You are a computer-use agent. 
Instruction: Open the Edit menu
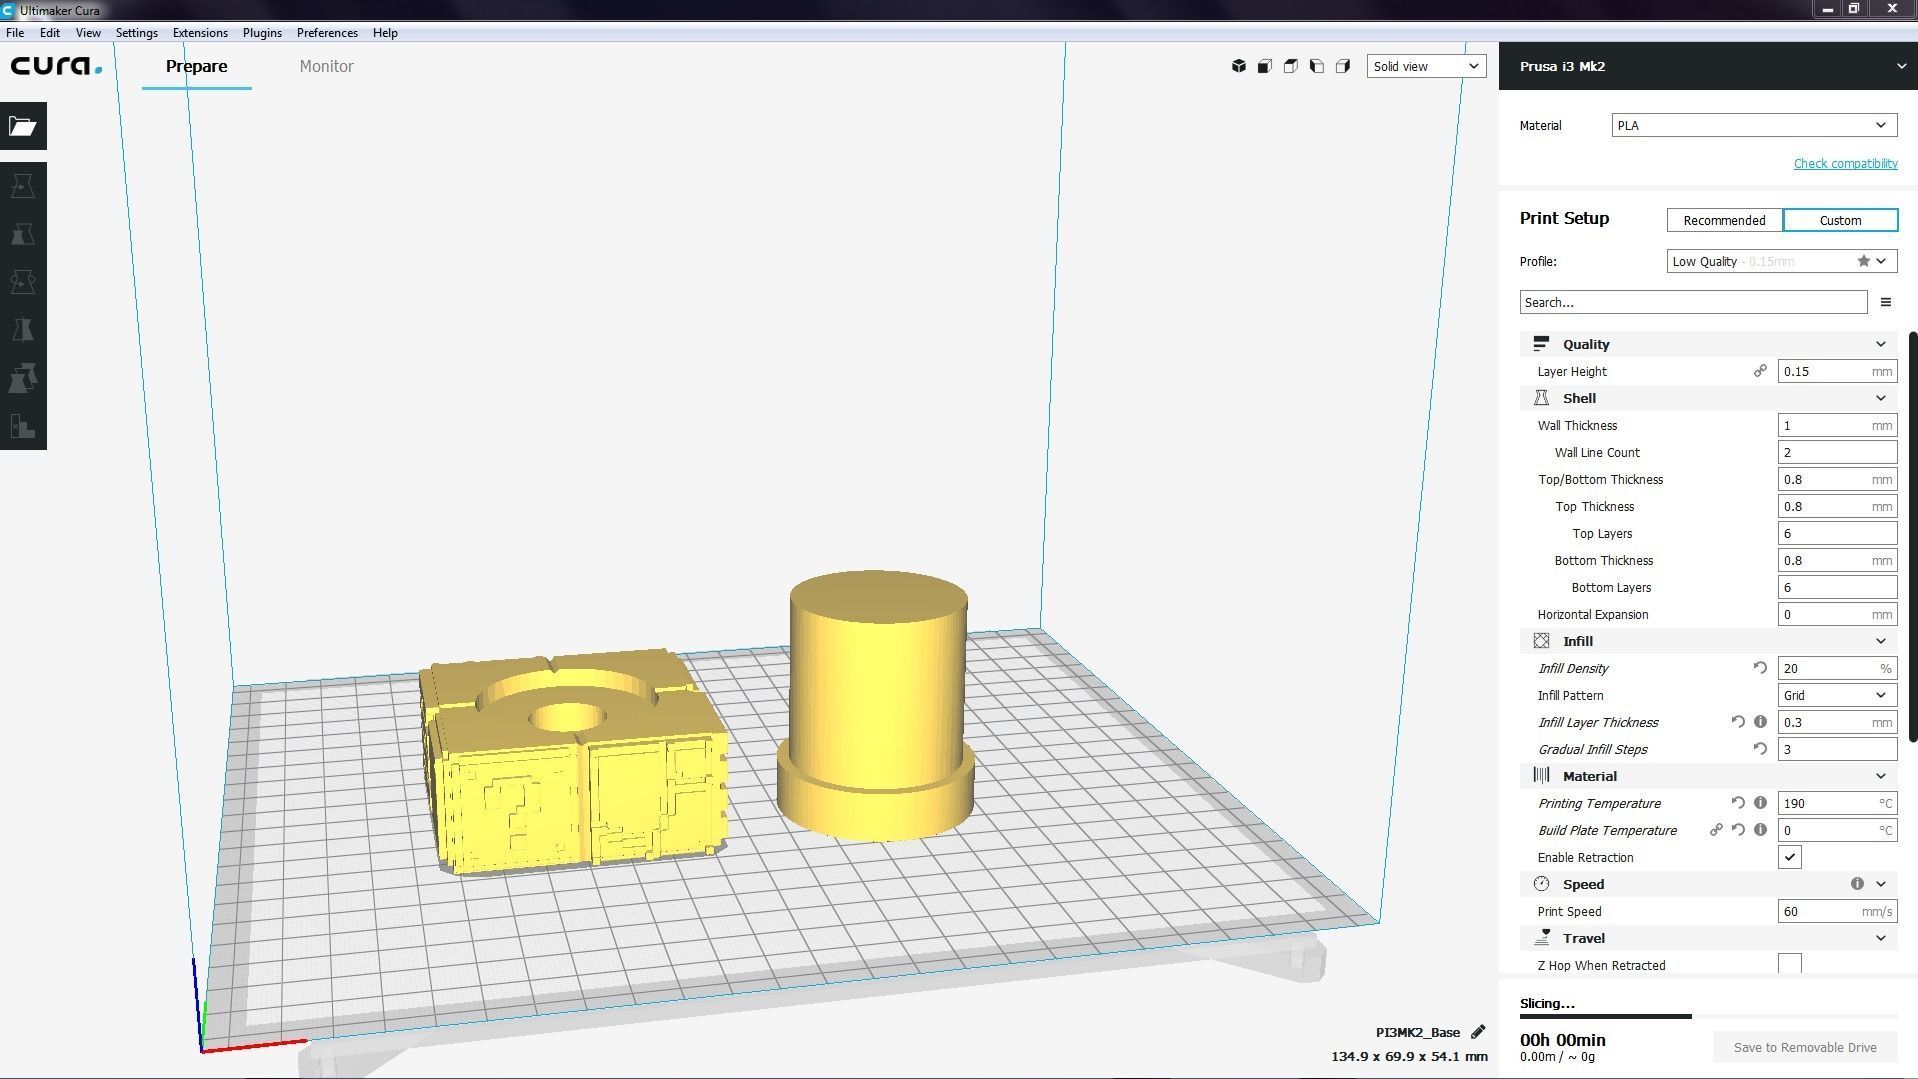point(49,32)
